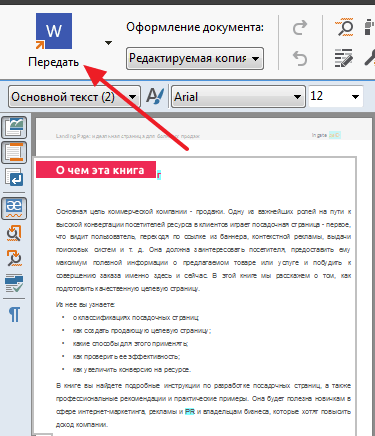Open the style editor 'A' brush icon
Image resolution: width=375 pixels, height=436 pixels.
[x=155, y=96]
